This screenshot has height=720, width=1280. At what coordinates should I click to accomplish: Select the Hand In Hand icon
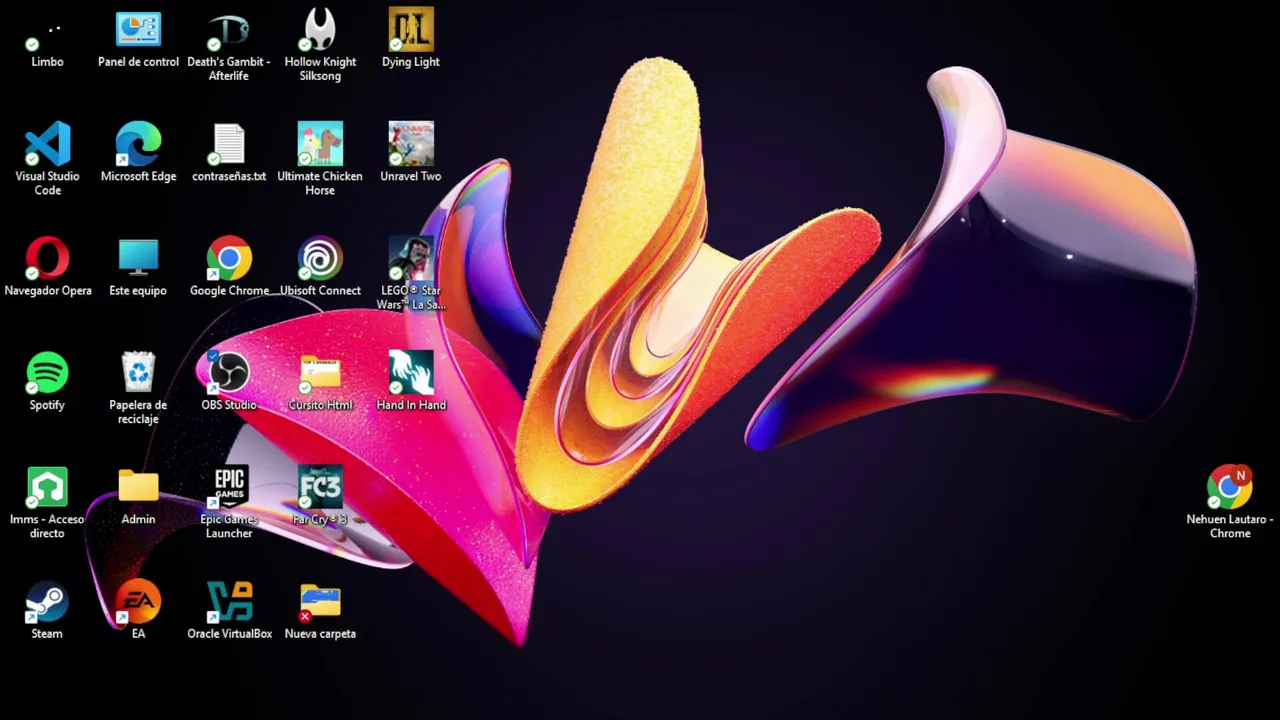point(411,382)
